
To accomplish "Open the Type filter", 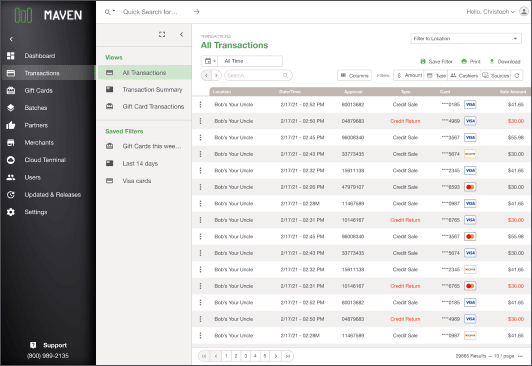I will (436, 75).
